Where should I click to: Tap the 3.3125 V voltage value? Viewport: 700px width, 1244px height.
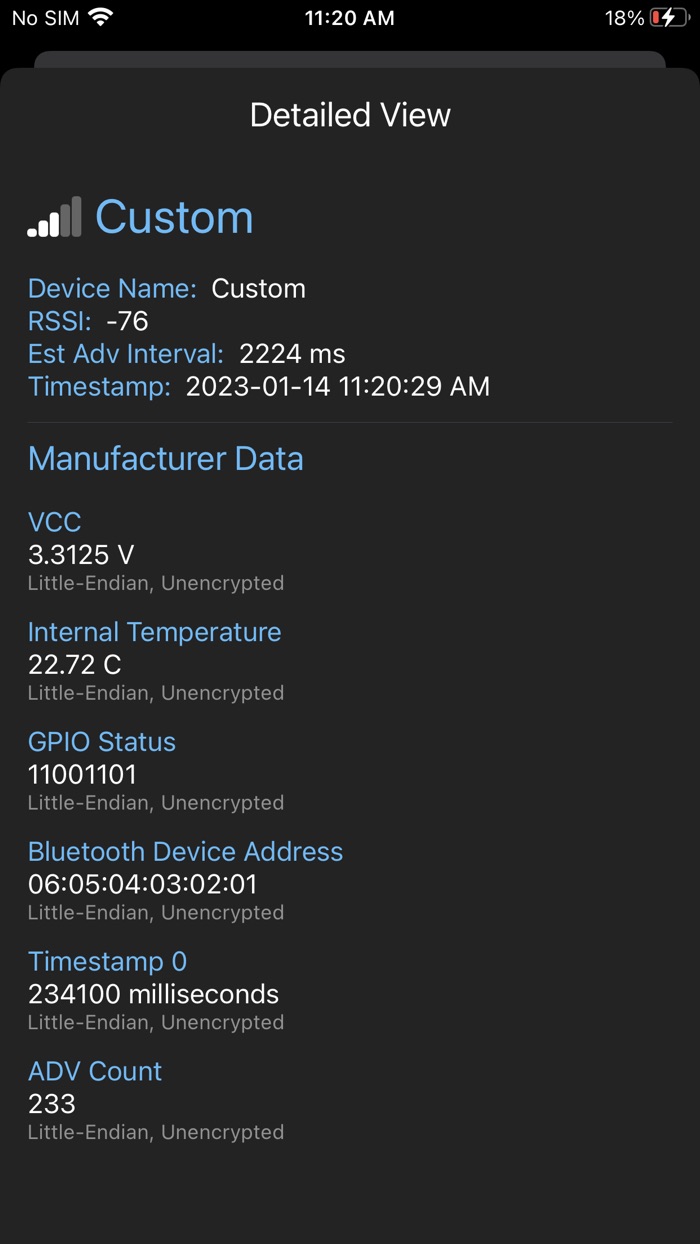click(x=81, y=554)
